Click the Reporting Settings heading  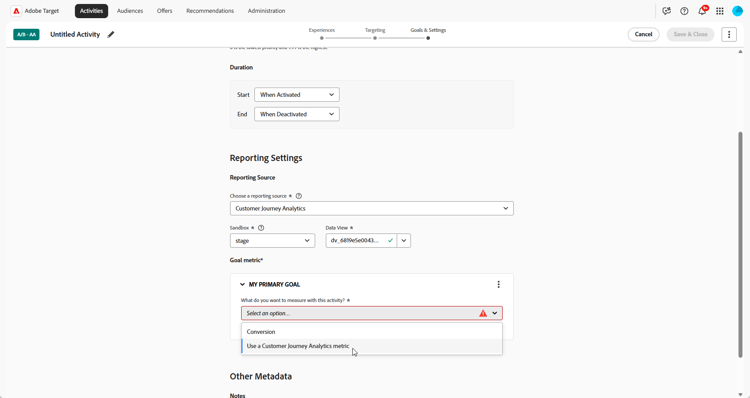[x=266, y=158]
